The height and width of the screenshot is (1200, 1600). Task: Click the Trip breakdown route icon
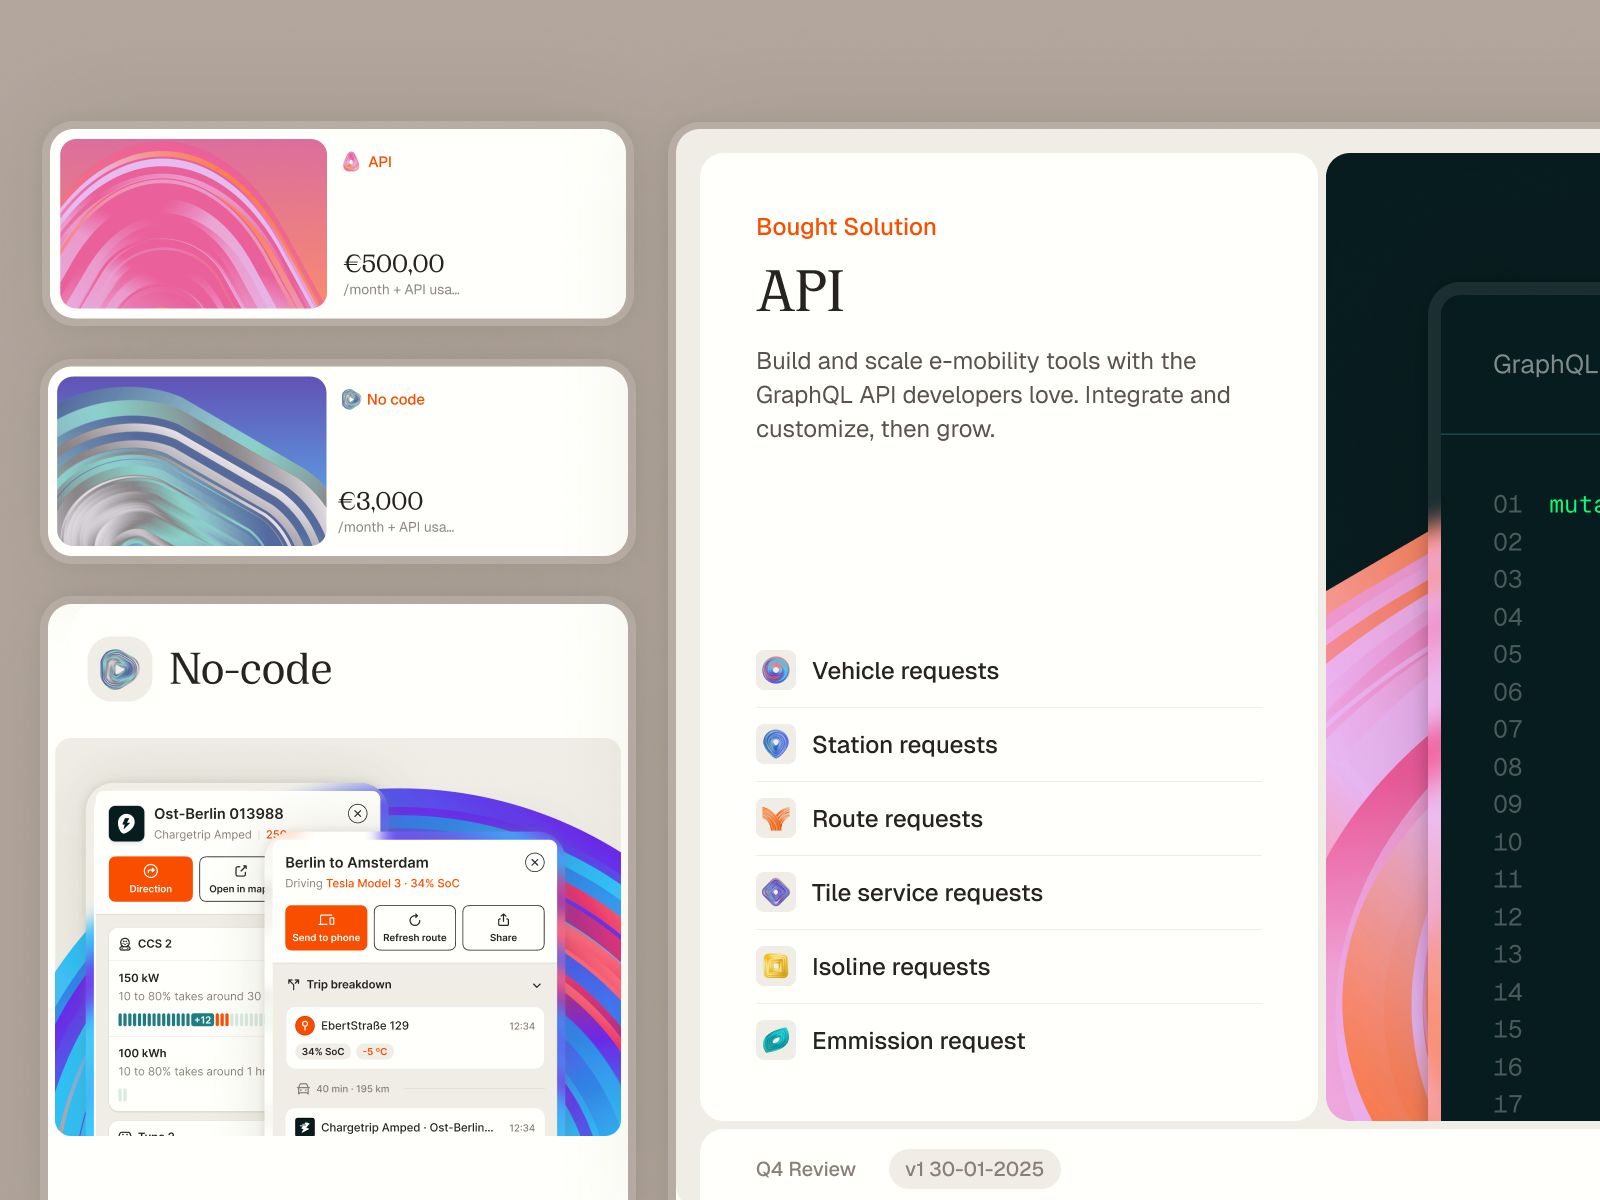pyautogui.click(x=293, y=985)
